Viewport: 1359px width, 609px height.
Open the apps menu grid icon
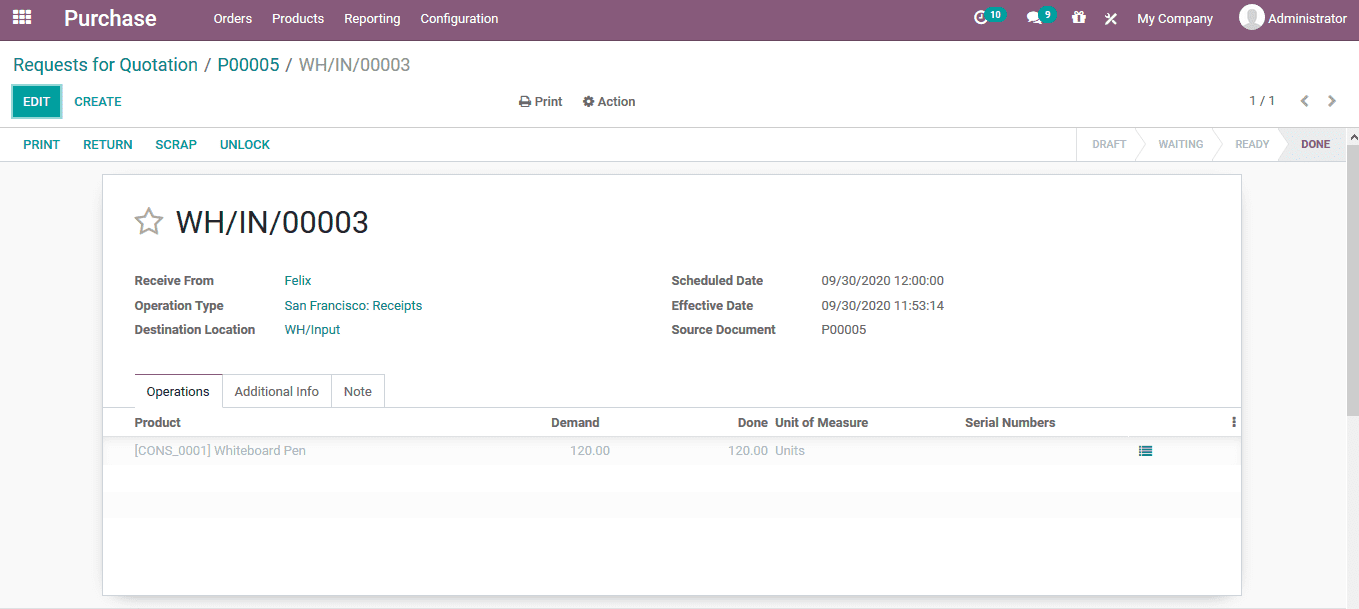21,17
